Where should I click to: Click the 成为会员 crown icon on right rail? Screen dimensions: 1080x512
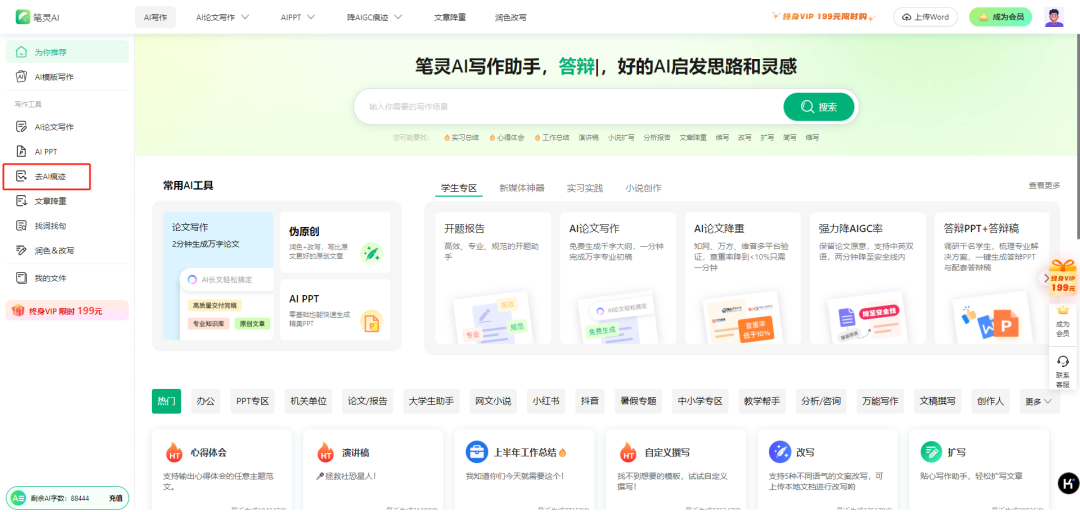click(1063, 310)
